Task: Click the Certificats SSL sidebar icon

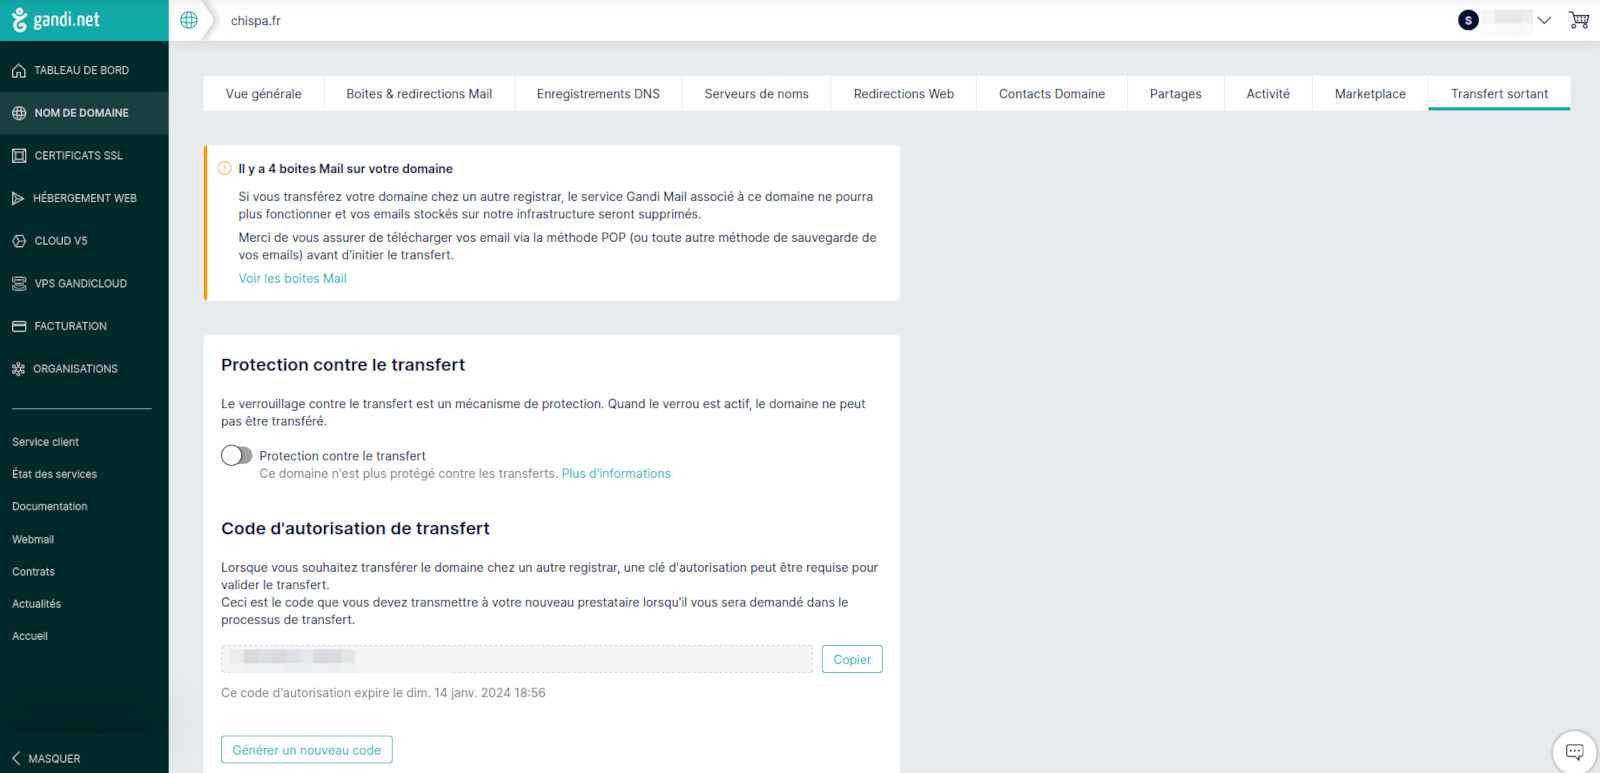Action: (x=19, y=156)
